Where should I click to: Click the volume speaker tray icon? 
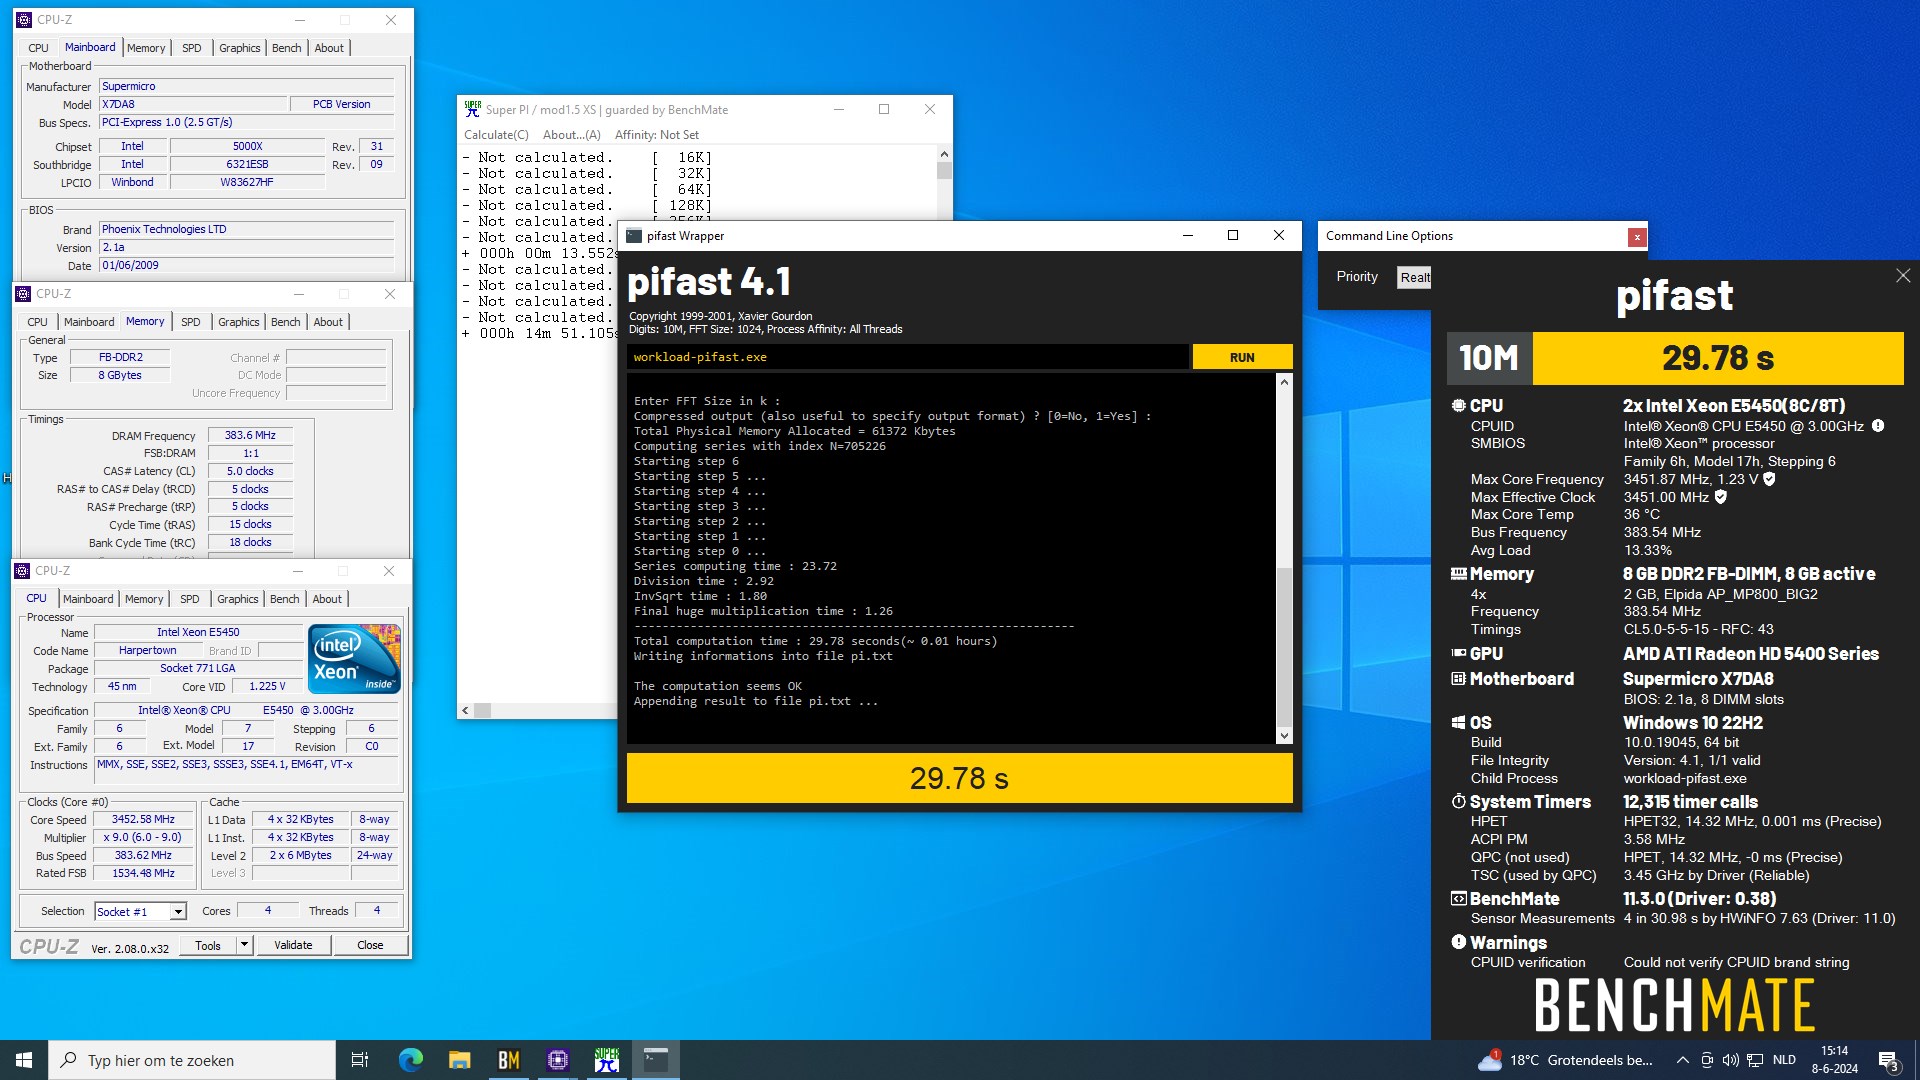click(x=1731, y=1060)
